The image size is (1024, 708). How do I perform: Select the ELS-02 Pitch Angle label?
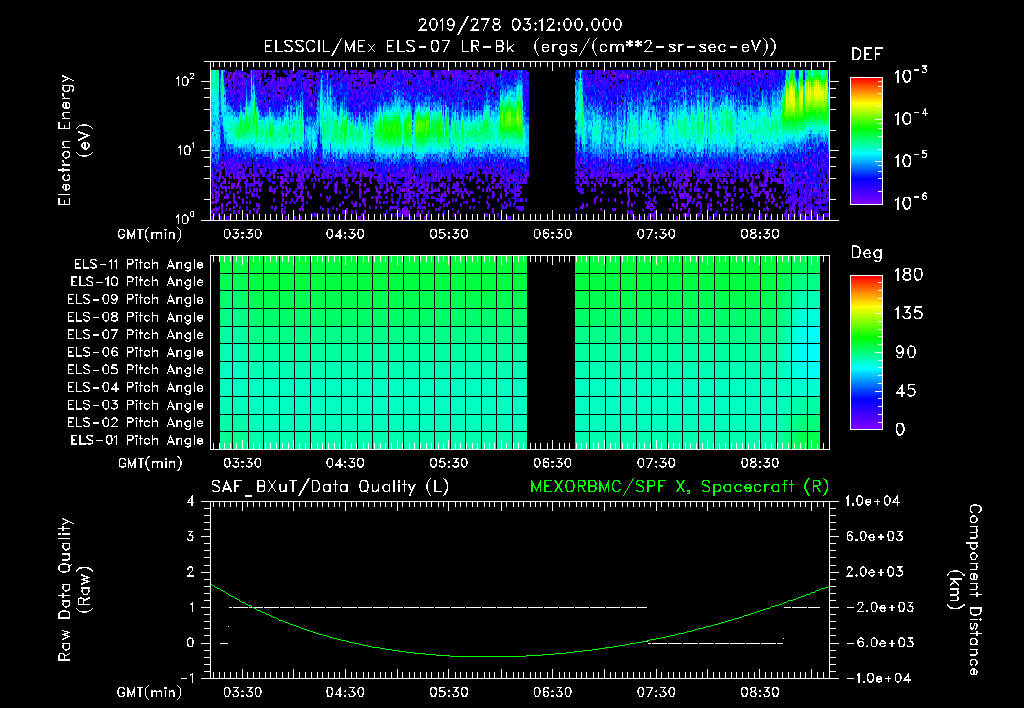(x=135, y=423)
